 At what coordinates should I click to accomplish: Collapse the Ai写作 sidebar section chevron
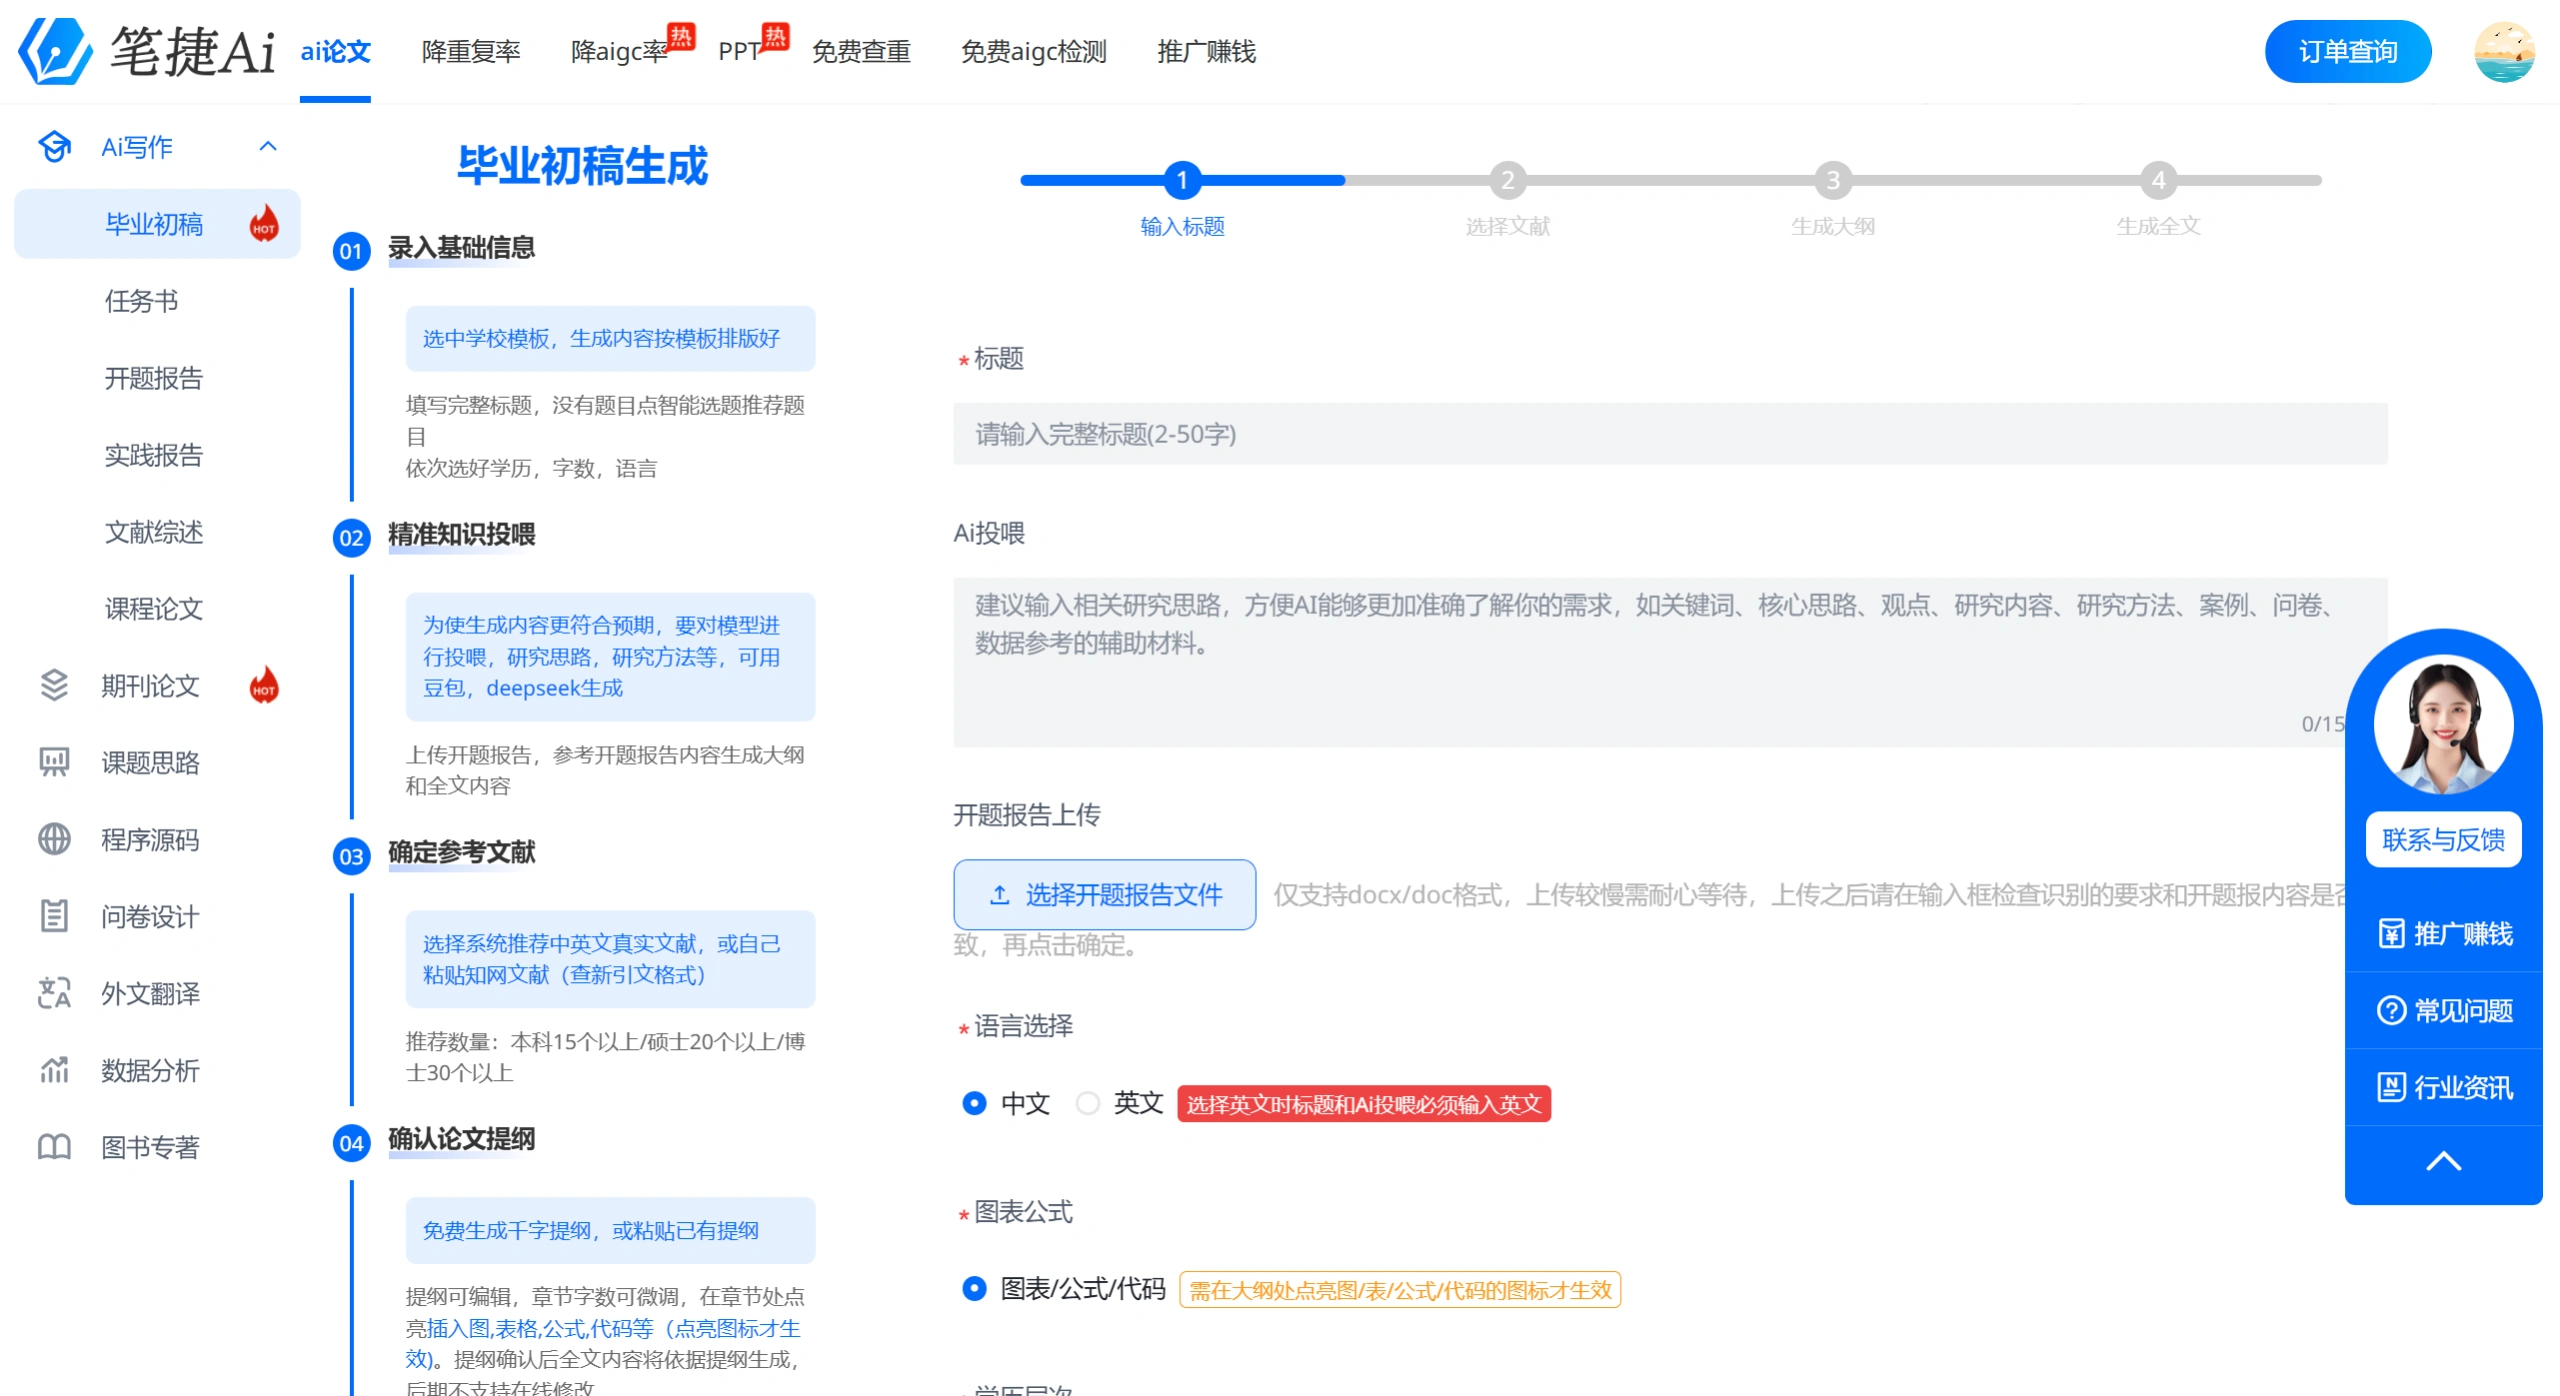coord(268,146)
